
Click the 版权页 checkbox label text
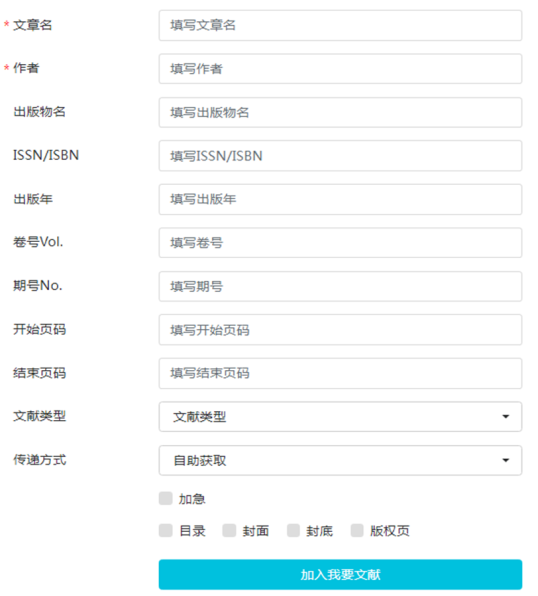point(390,531)
